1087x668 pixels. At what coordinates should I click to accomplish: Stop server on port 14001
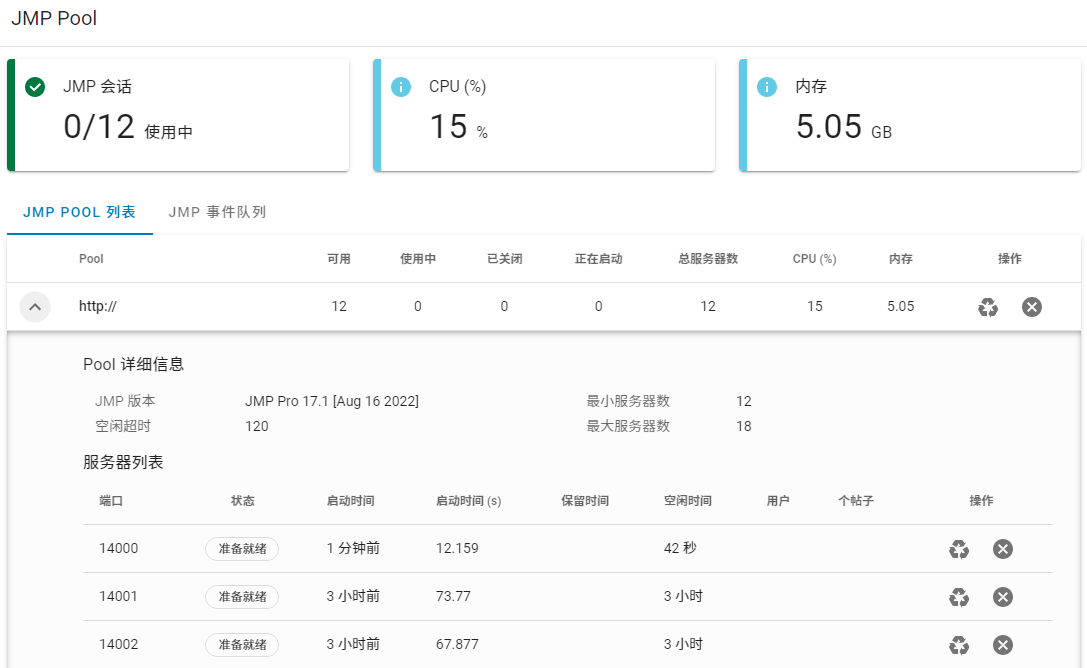[1003, 597]
